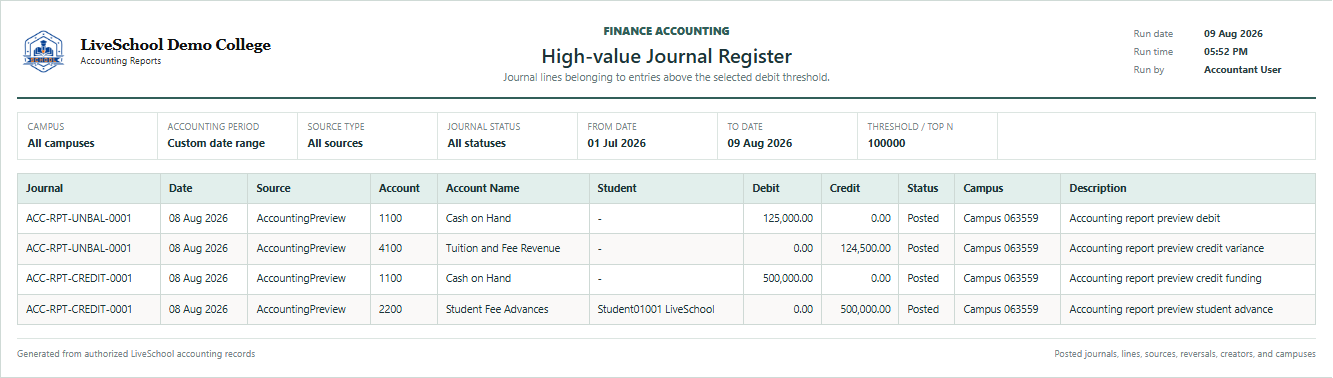The width and height of the screenshot is (1333, 378).
Task: Click the report subtitle about debit threshold
Action: coord(666,77)
